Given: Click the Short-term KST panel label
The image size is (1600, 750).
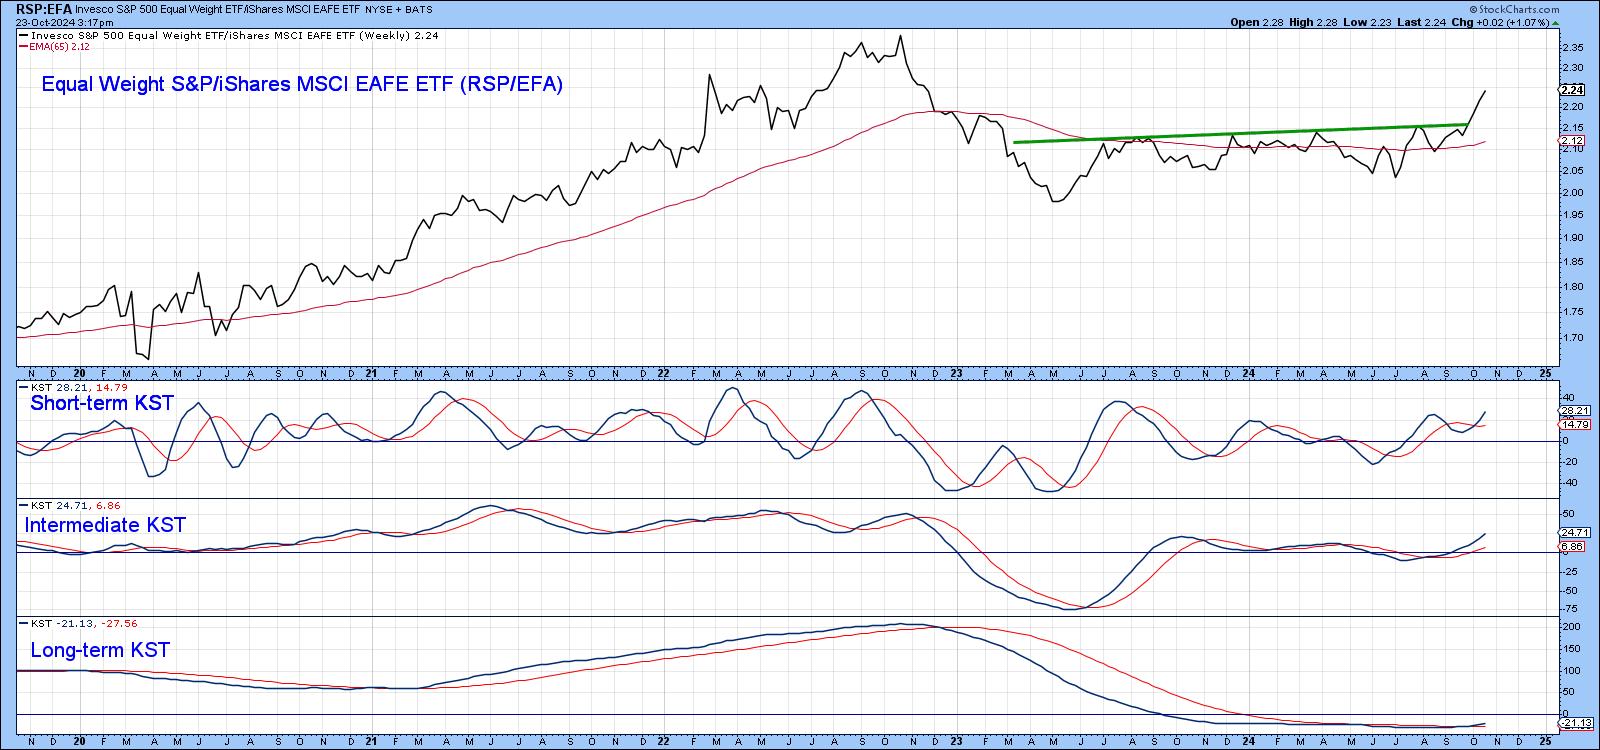Looking at the screenshot, I should [102, 403].
